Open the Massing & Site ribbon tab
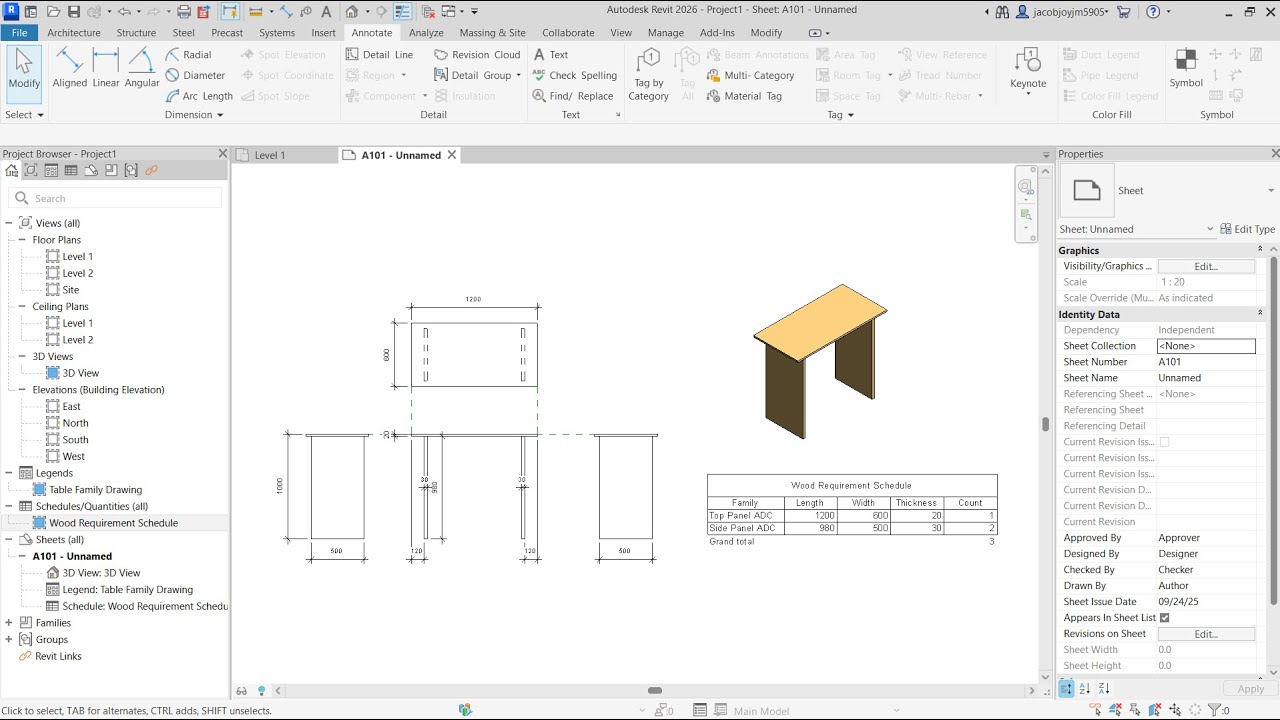Screen dimensions: 1280x720 tap(492, 33)
